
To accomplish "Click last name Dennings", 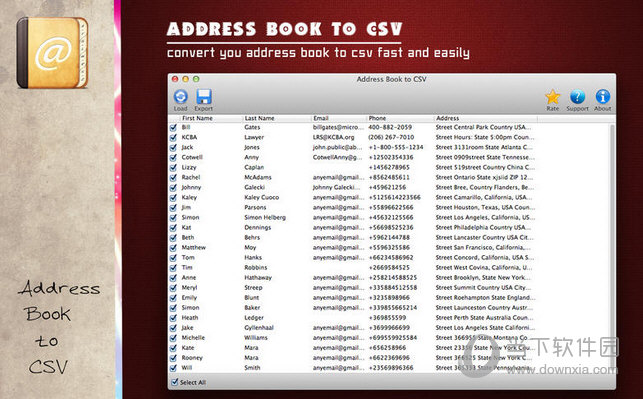I will 258,227.
